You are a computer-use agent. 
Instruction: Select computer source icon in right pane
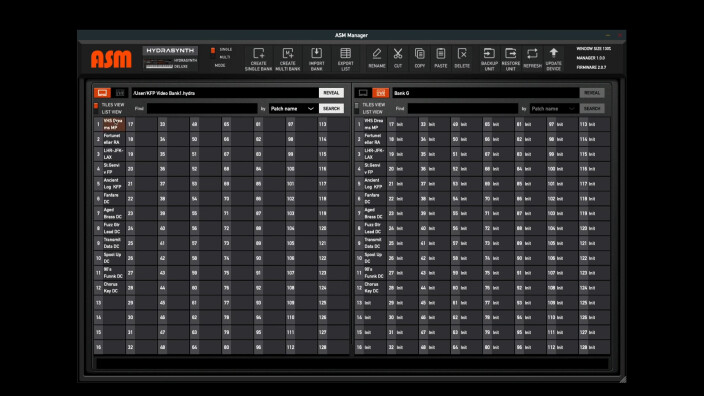363,93
